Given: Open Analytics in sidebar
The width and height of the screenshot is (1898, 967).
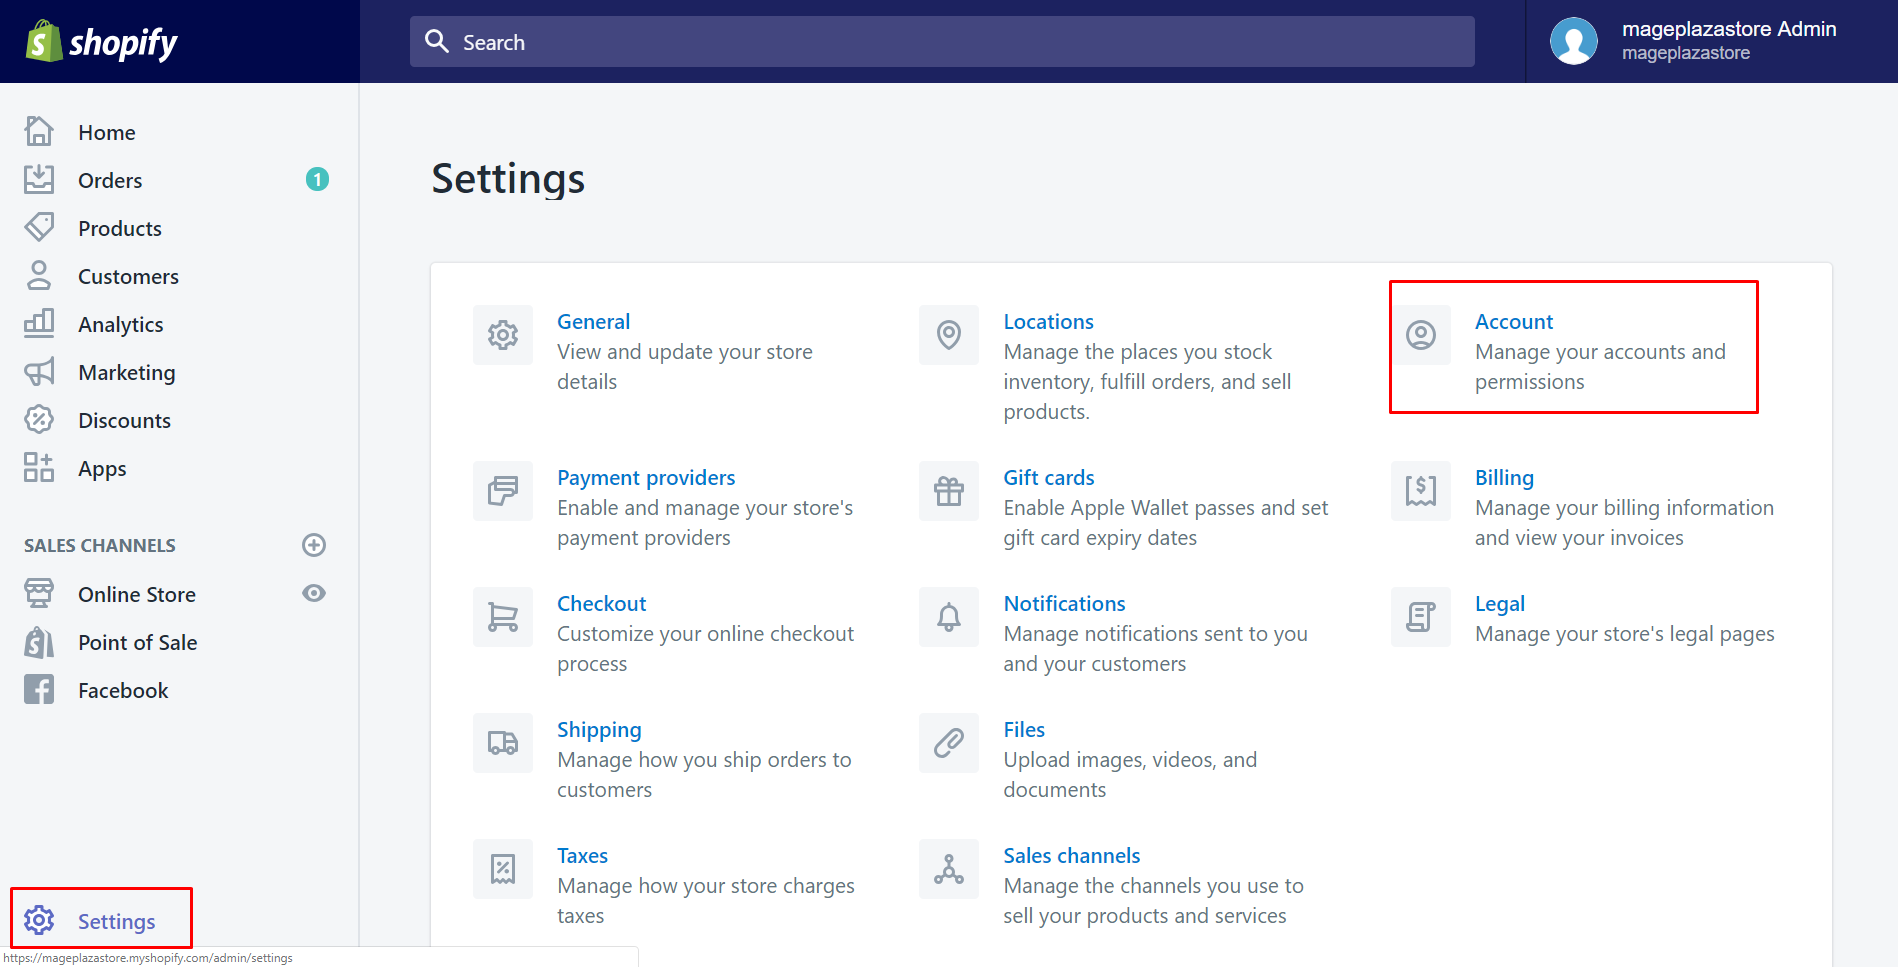Looking at the screenshot, I should coord(120,324).
